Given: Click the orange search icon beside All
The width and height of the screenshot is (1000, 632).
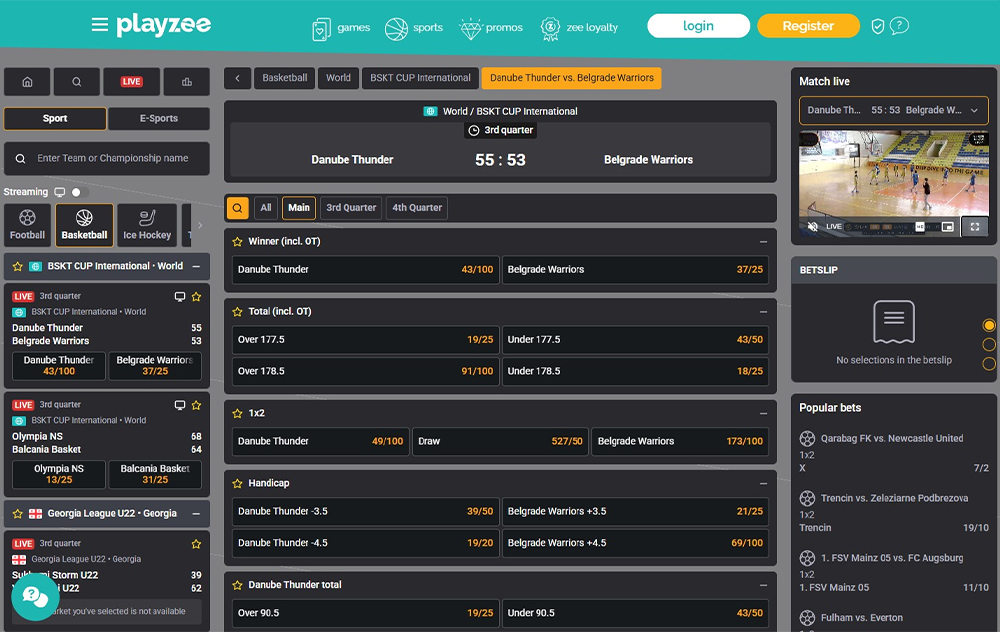Looking at the screenshot, I should click(x=237, y=208).
